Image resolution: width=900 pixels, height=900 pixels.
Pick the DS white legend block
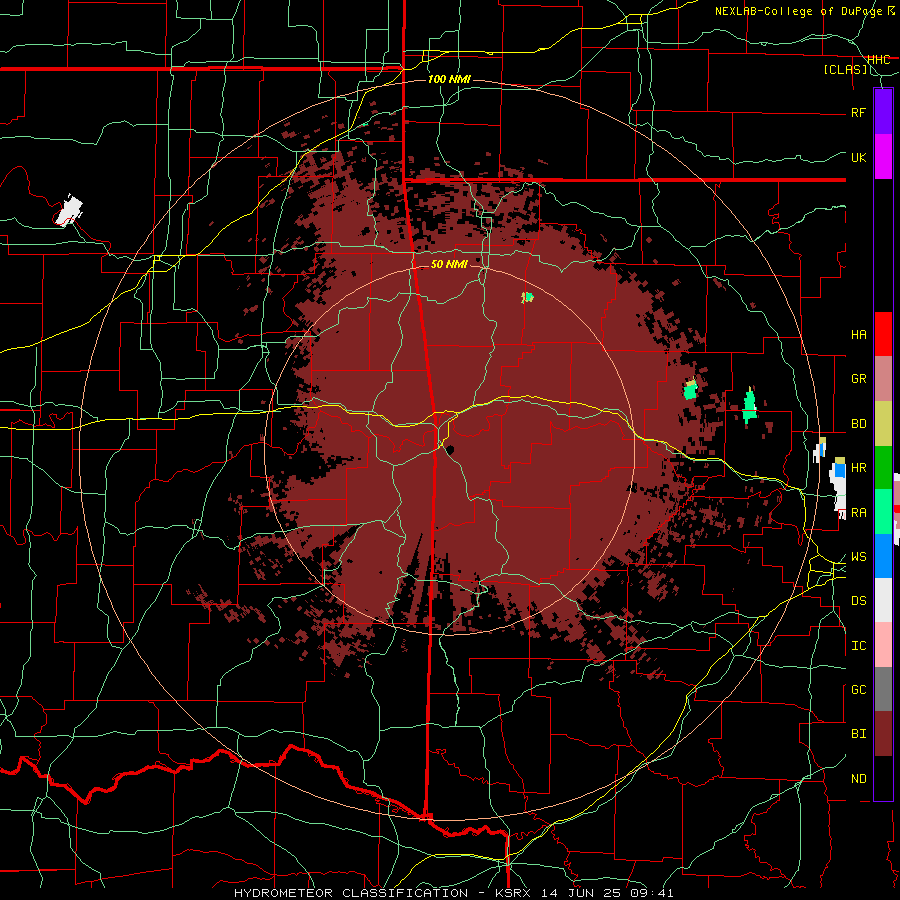[883, 600]
